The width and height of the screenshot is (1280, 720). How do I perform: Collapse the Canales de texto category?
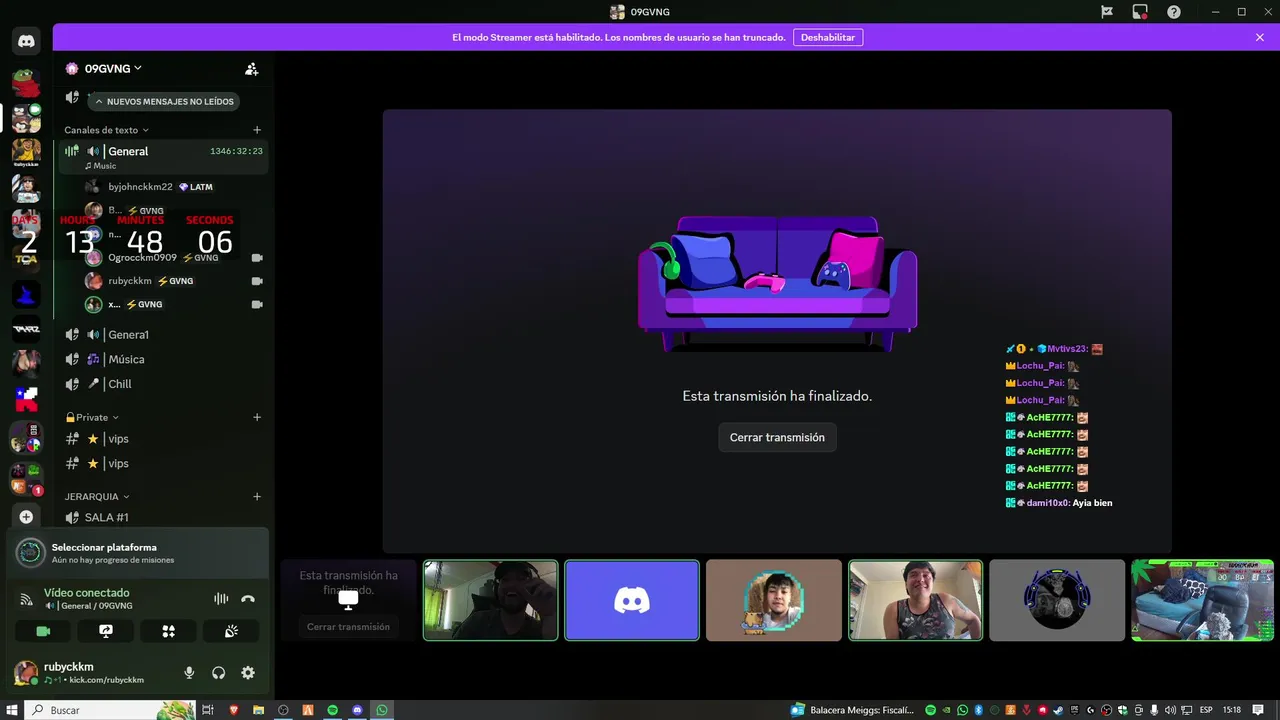tap(106, 130)
